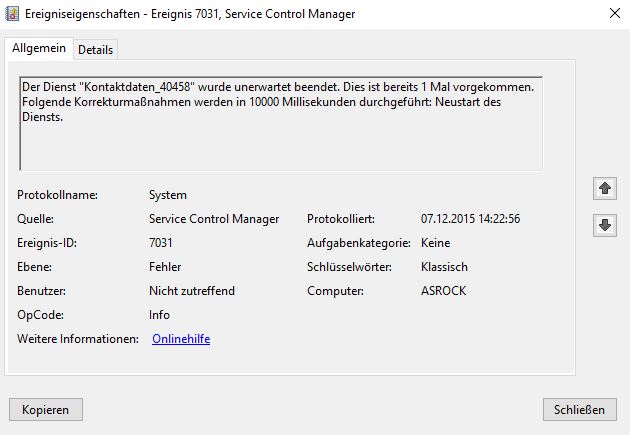
Task: Click the Schlüsselwörter value Klassisch
Action: tap(445, 267)
